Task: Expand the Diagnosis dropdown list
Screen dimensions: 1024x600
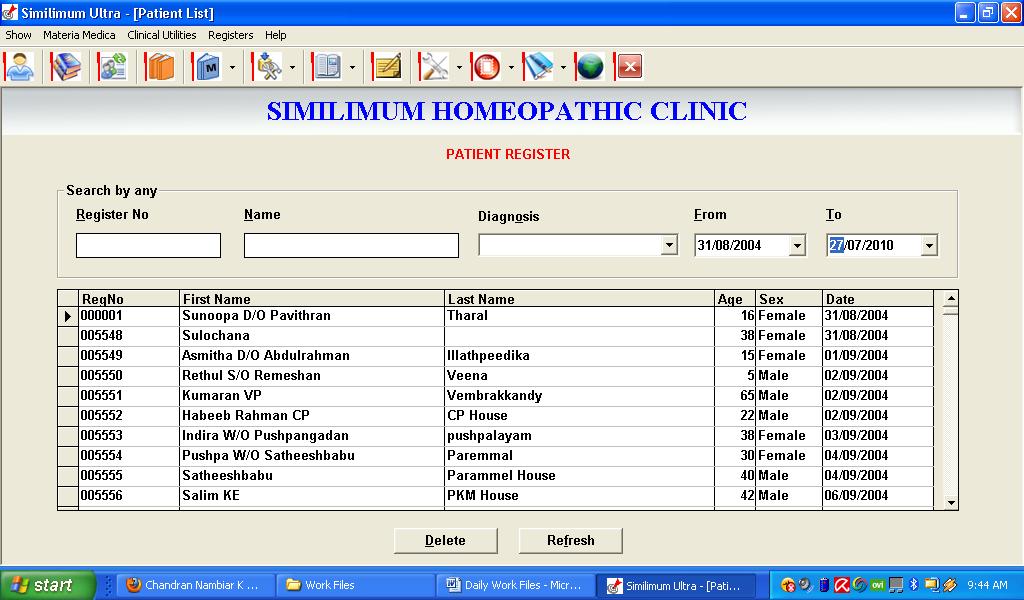Action: [x=669, y=246]
